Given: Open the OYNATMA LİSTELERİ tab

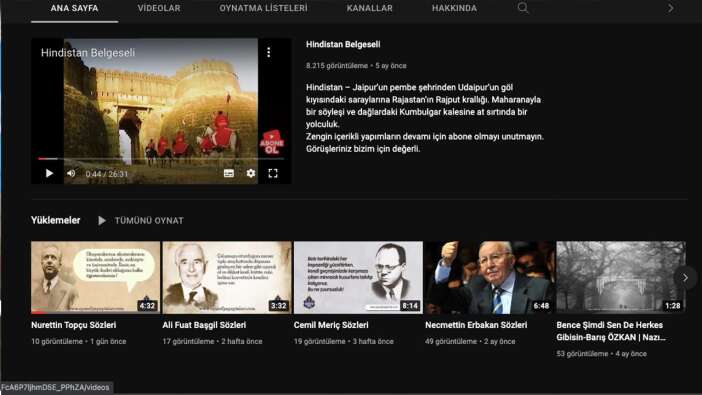Looking at the screenshot, I should click(x=263, y=9).
